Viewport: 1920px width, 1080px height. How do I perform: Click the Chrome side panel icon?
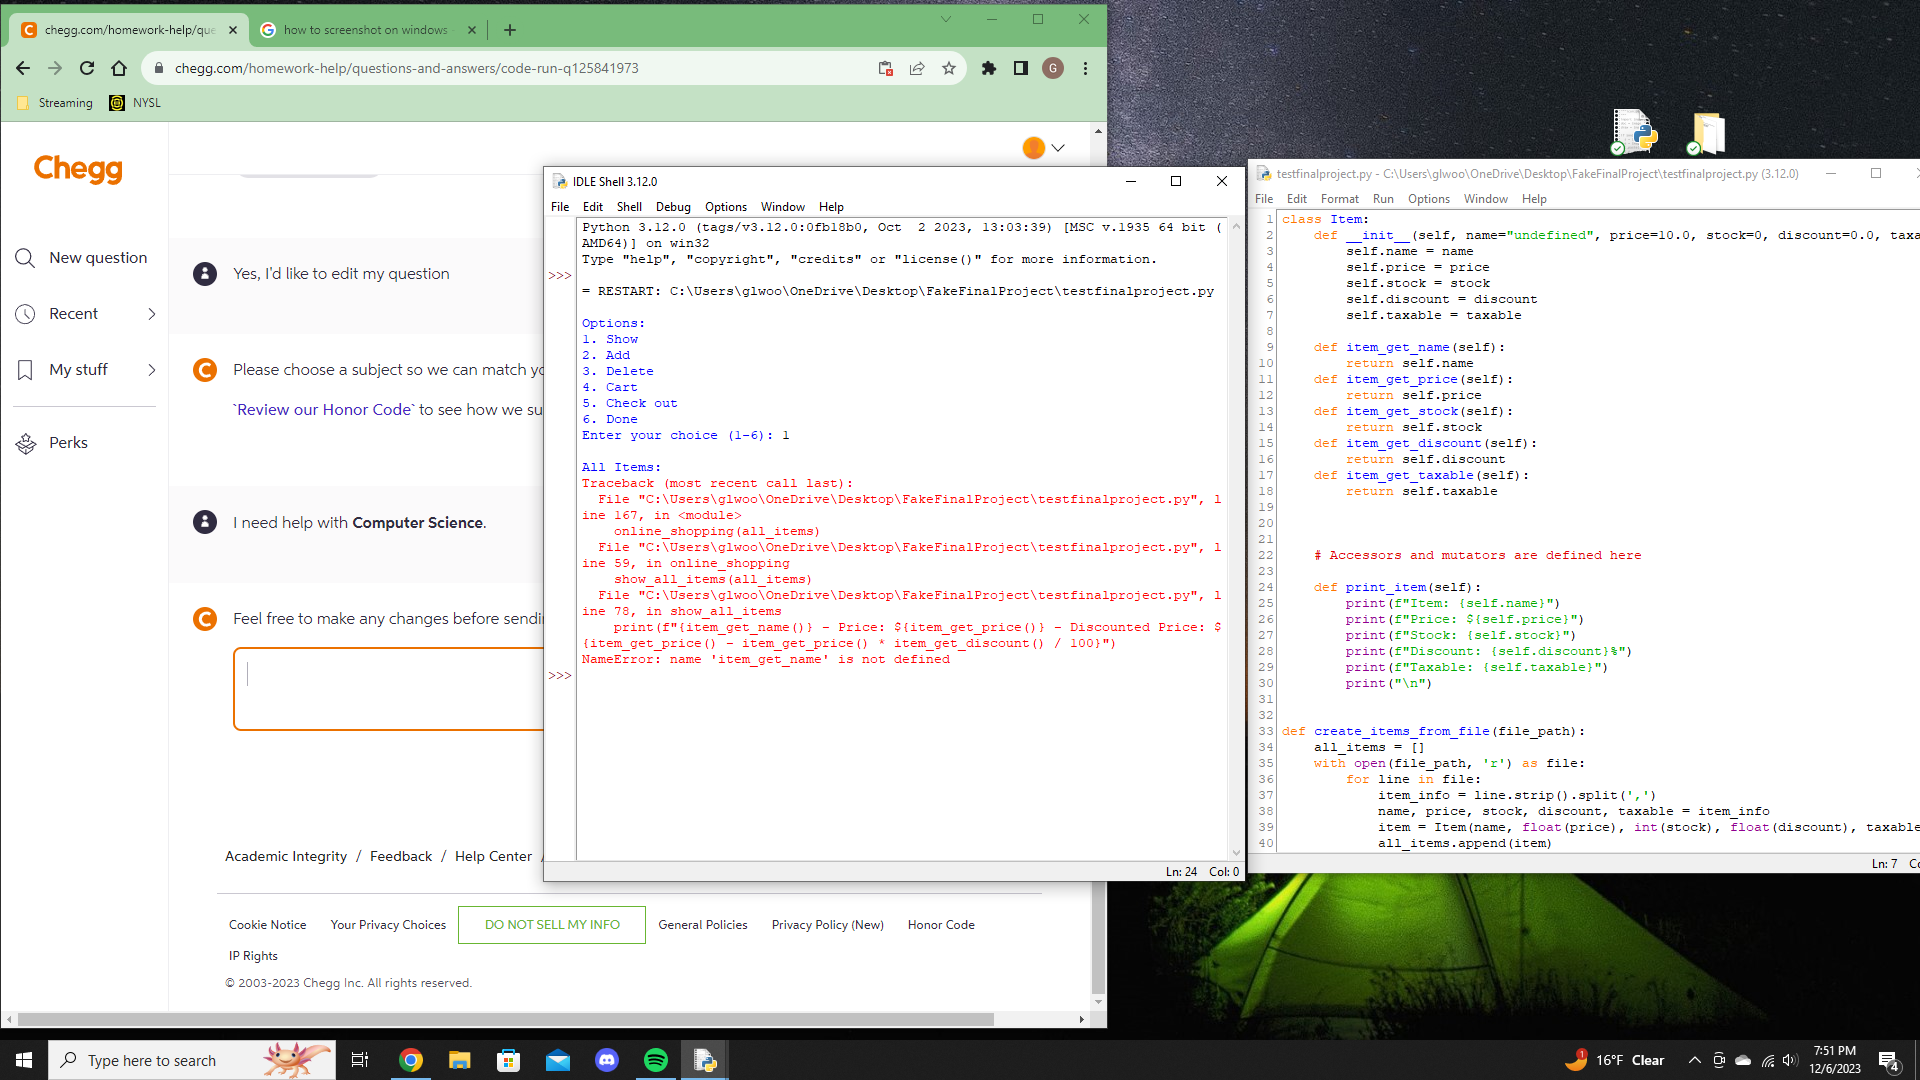tap(1021, 68)
